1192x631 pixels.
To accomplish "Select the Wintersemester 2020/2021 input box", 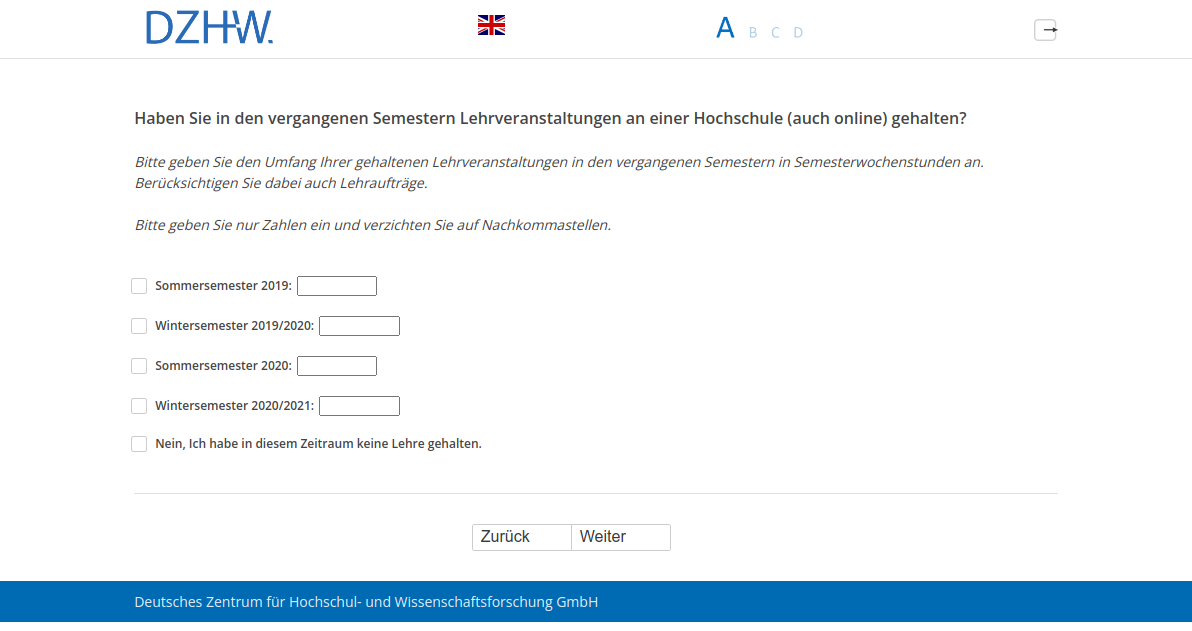I will click(359, 406).
